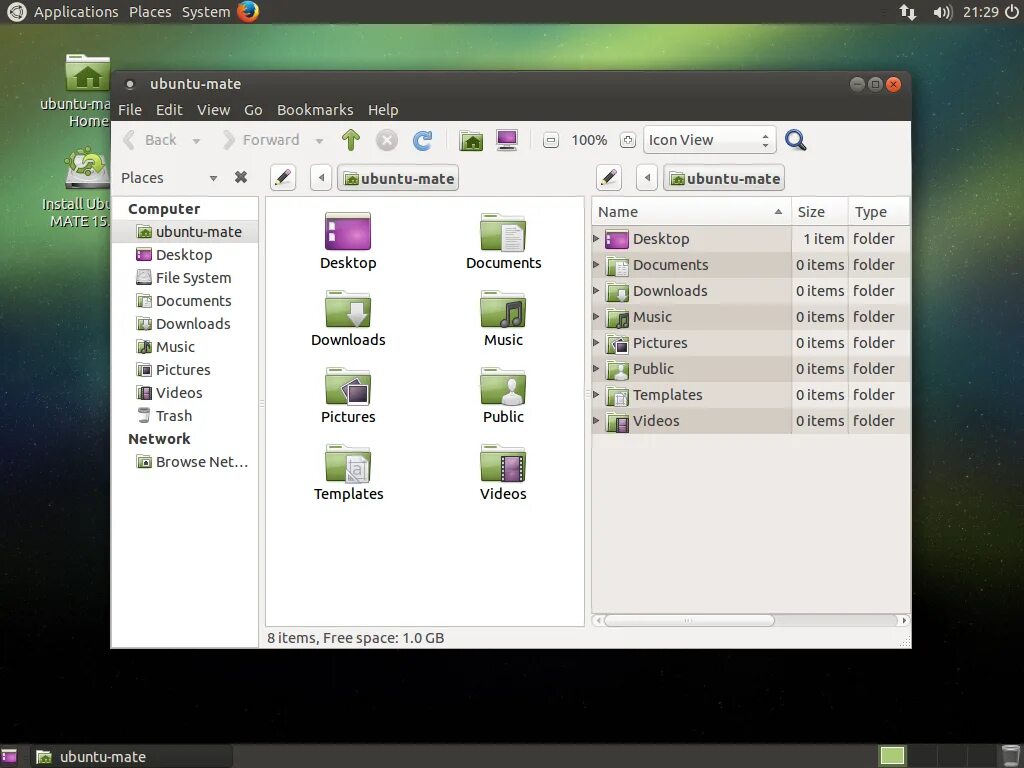Open the File menu

[130, 110]
